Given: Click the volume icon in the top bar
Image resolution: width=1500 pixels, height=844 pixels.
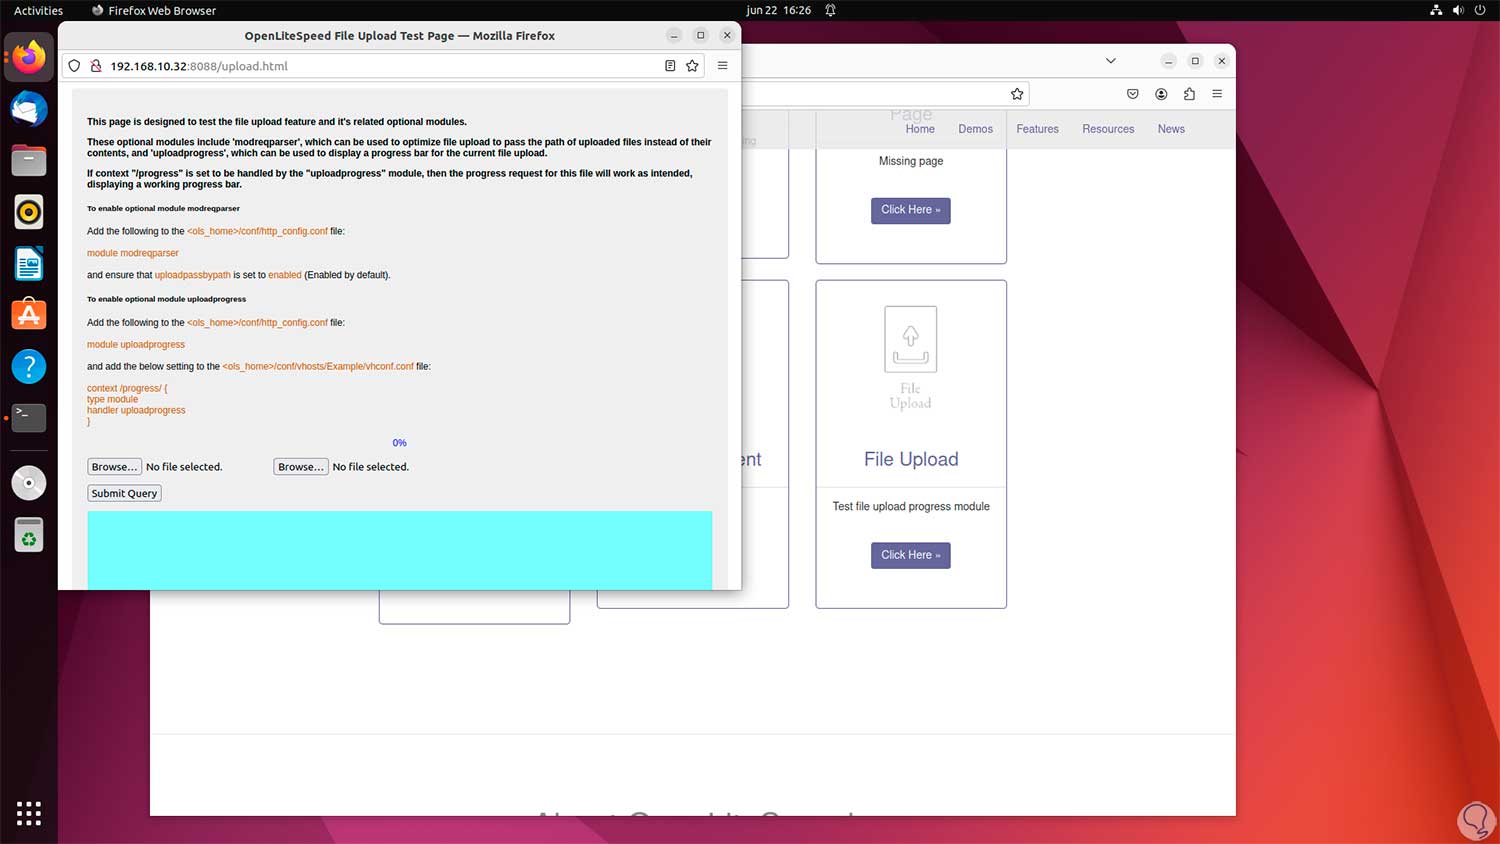Looking at the screenshot, I should (1458, 10).
